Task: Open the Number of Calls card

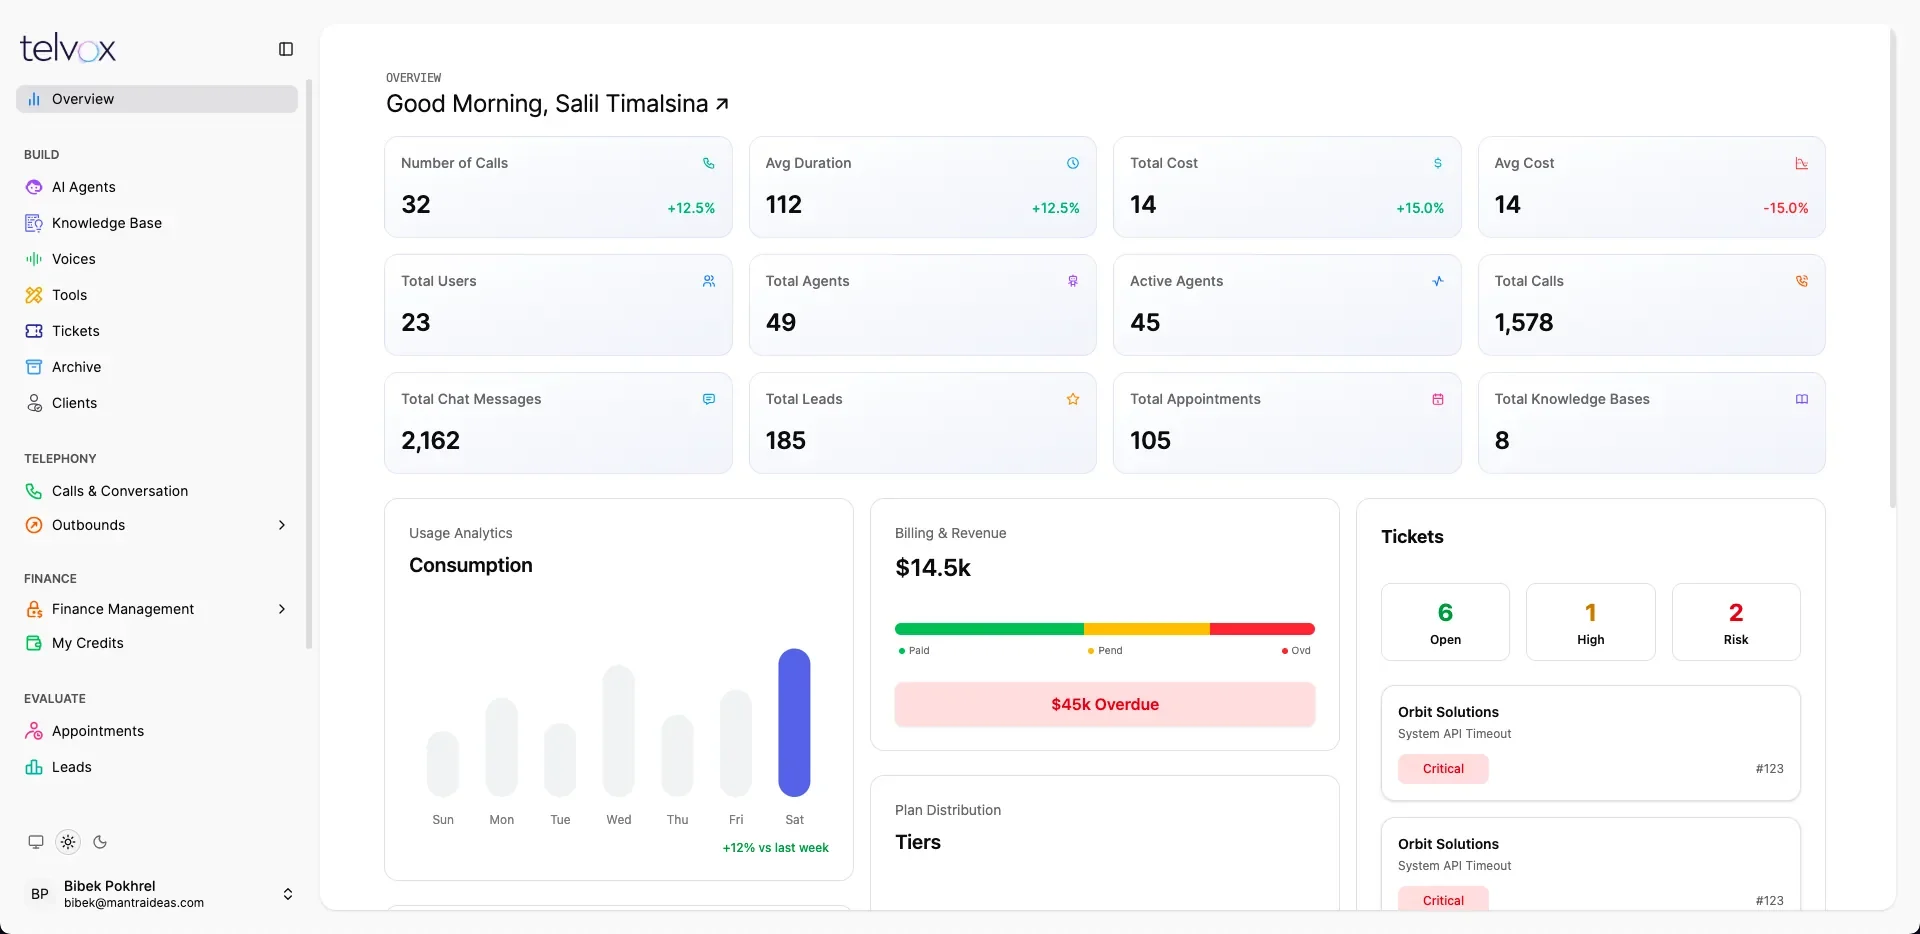Action: pyautogui.click(x=558, y=187)
